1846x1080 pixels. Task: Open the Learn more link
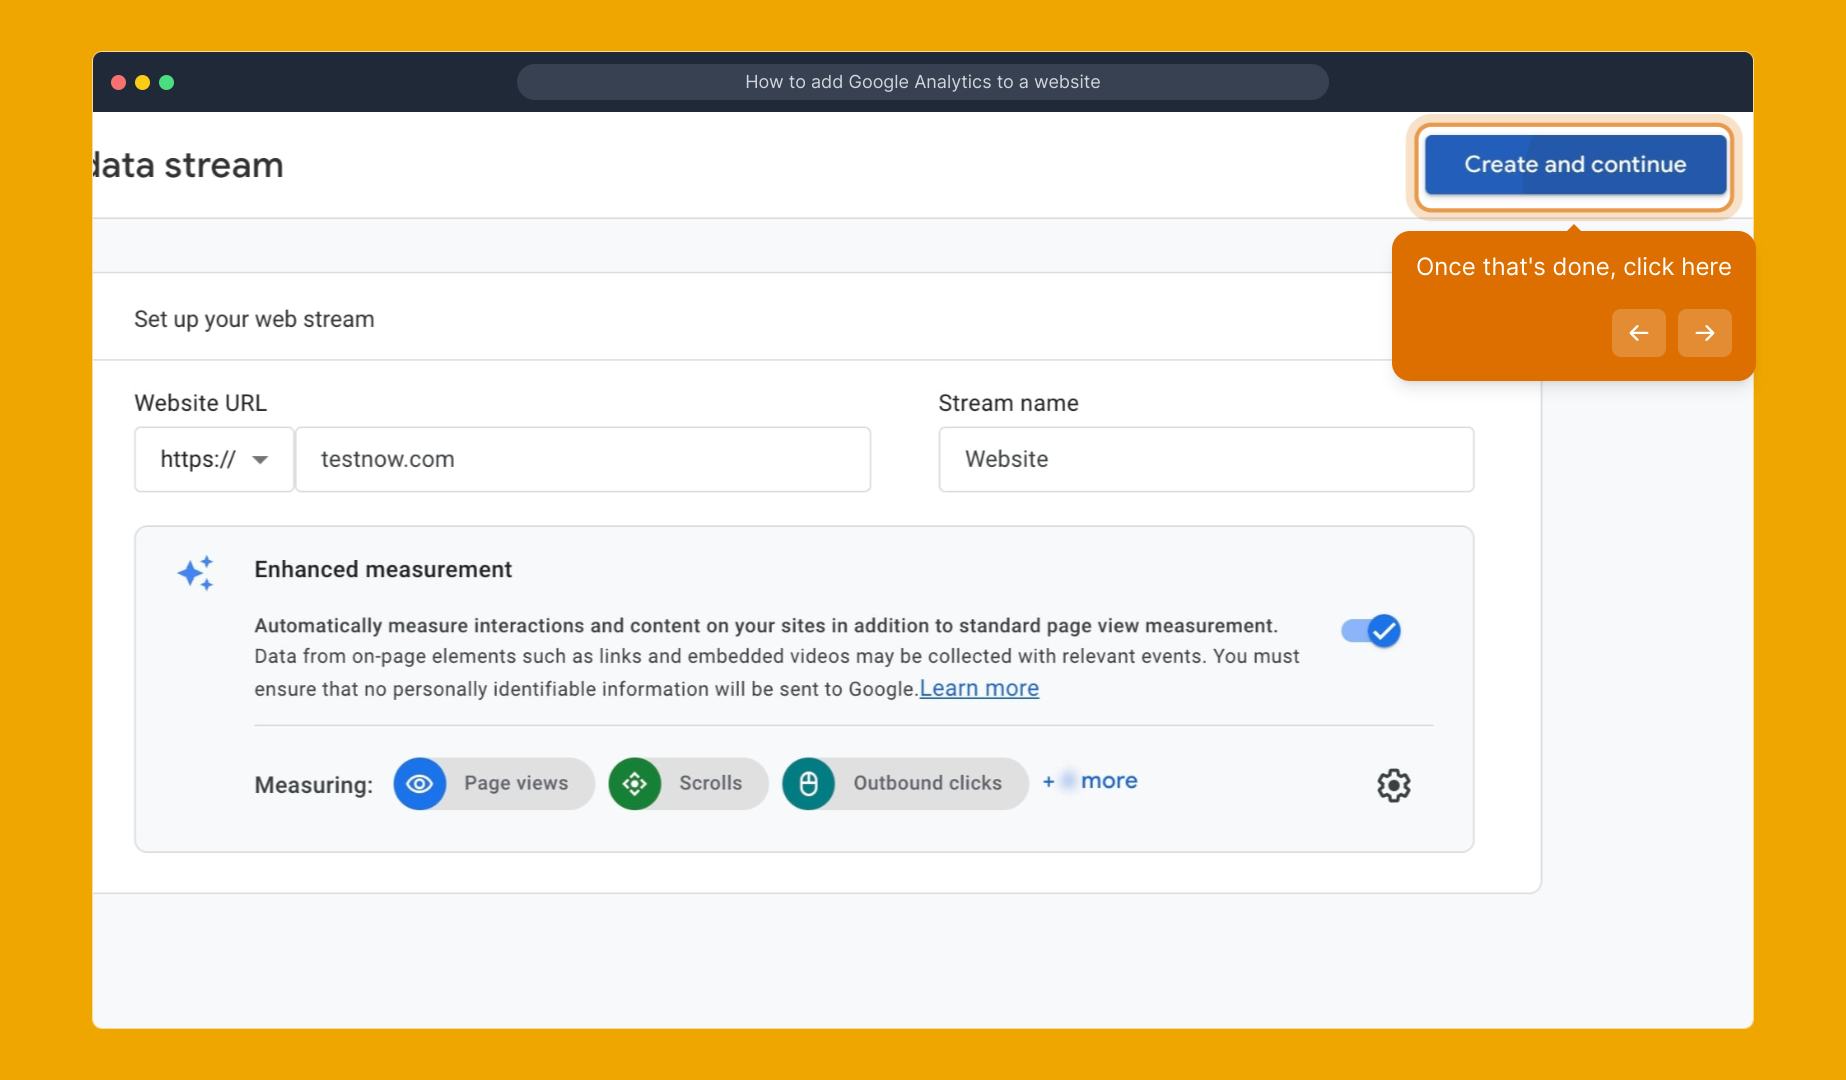tap(978, 688)
